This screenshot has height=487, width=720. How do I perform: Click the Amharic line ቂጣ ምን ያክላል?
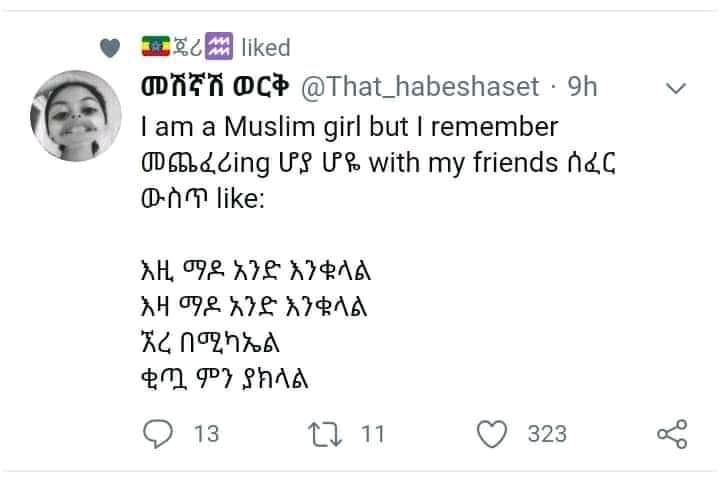(x=225, y=379)
